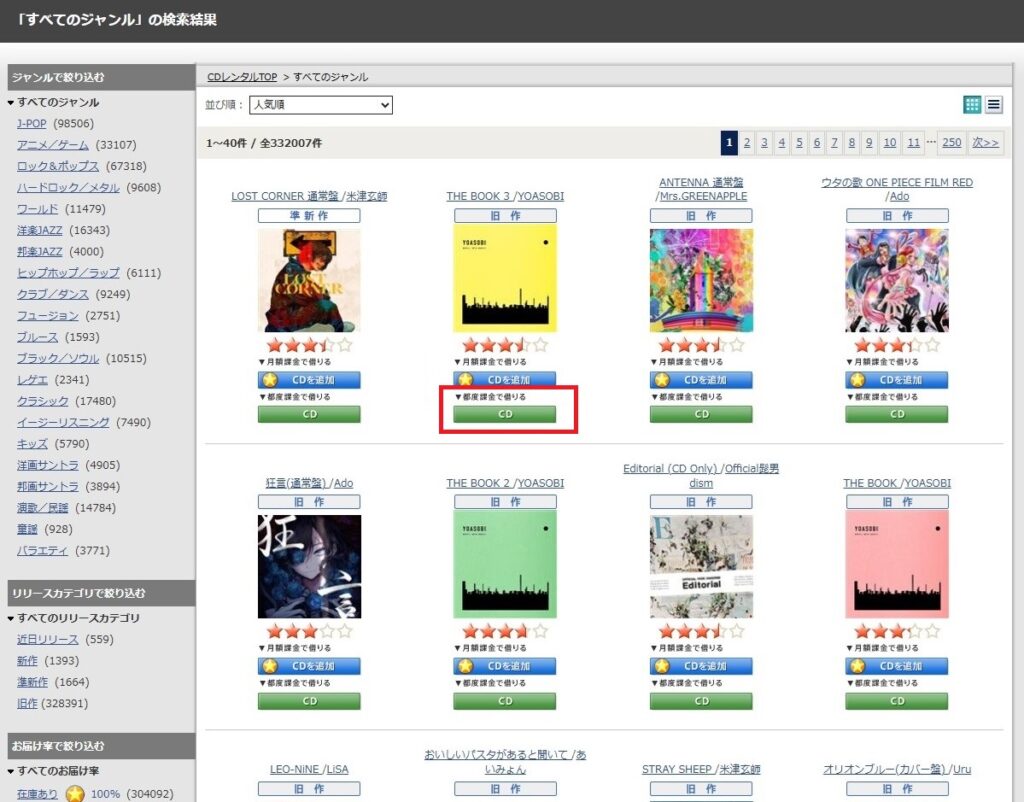Go to results page 2
Viewport: 1024px width, 802px height.
pos(747,142)
